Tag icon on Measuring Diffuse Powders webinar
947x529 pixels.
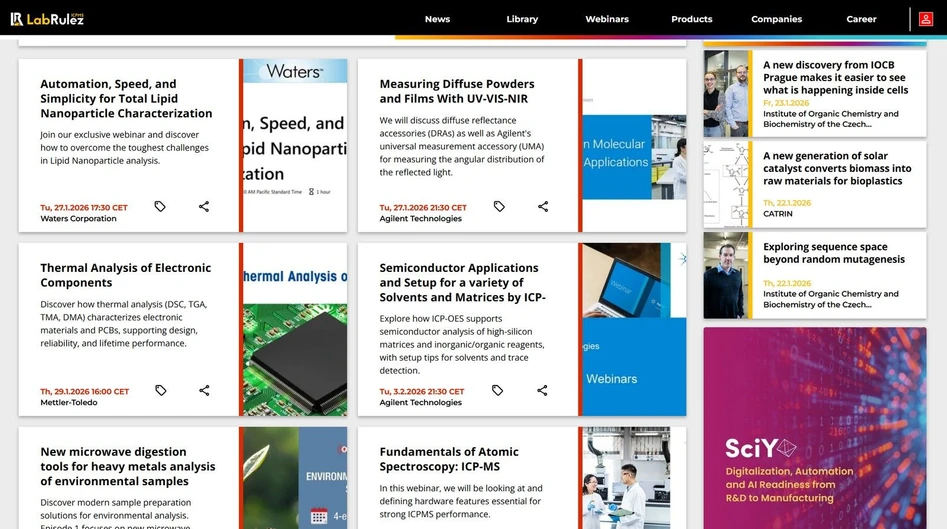point(499,207)
